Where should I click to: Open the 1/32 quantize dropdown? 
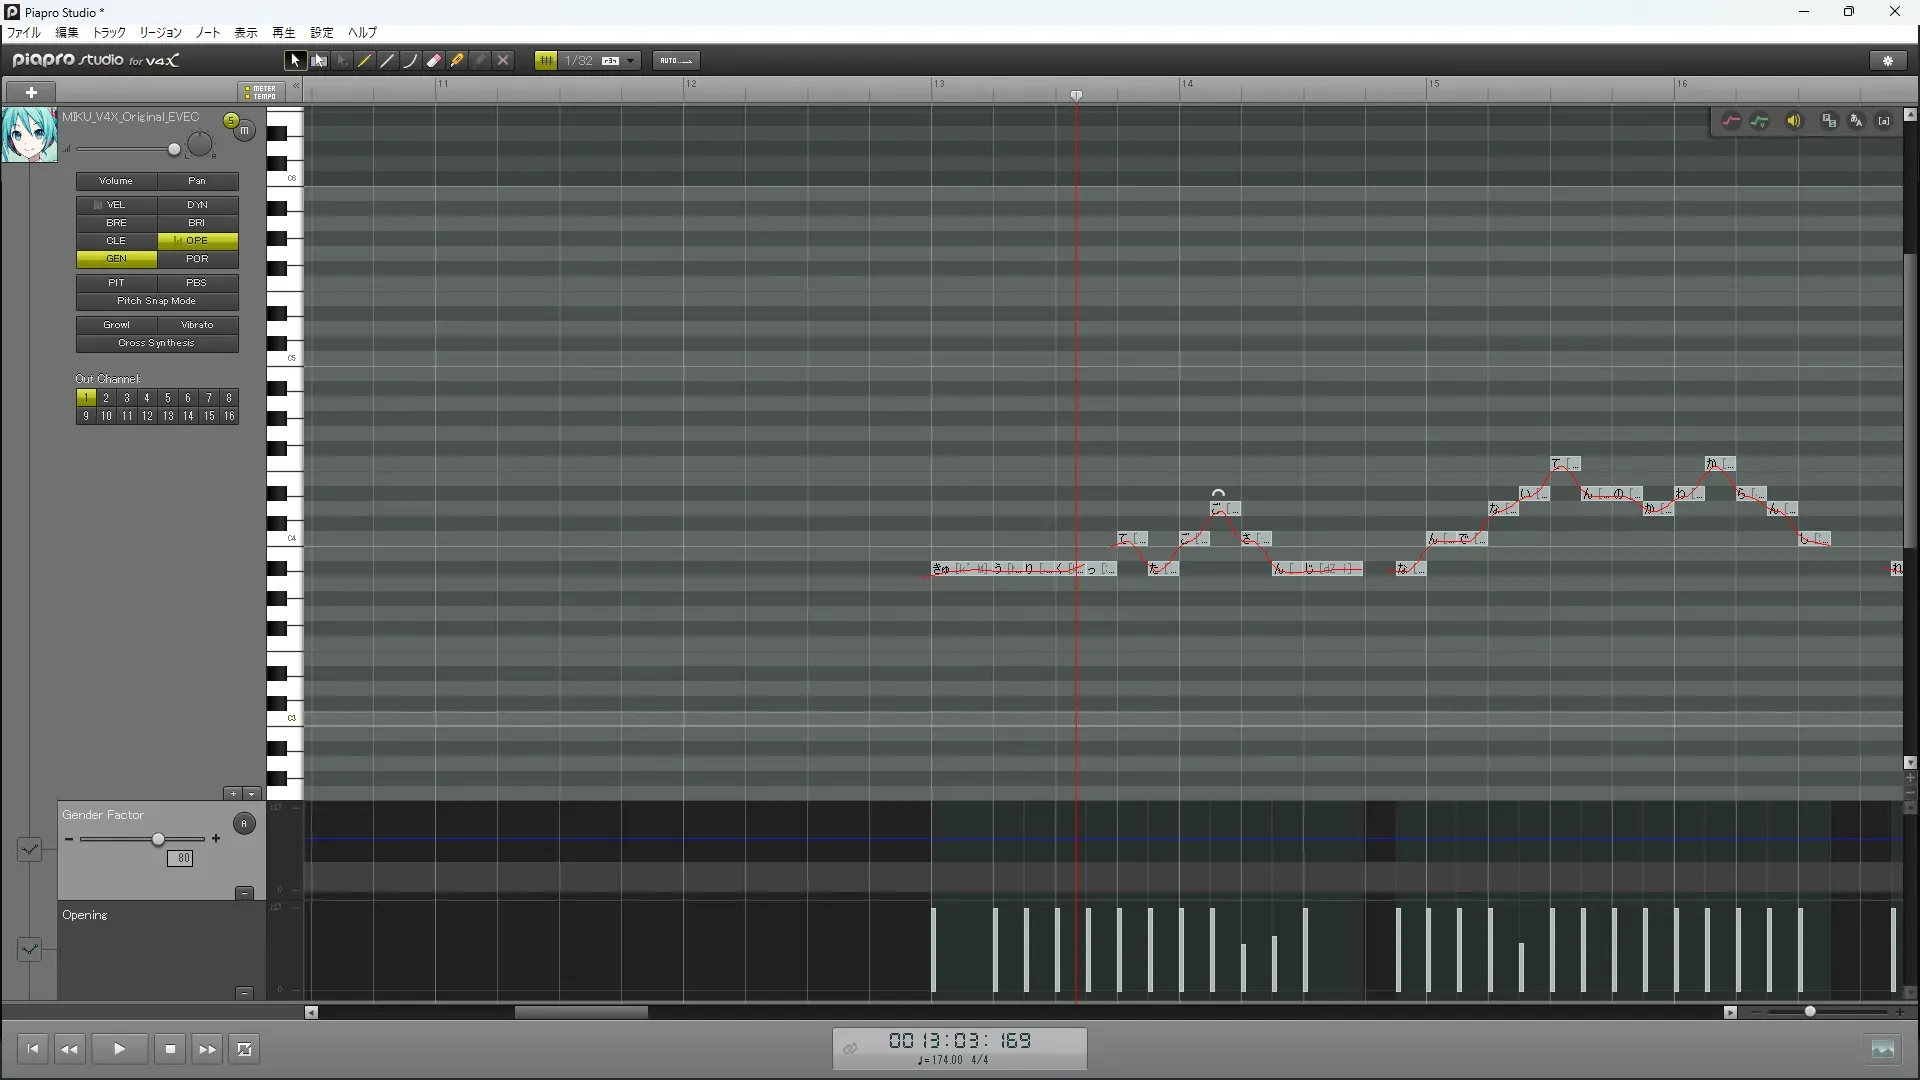pyautogui.click(x=631, y=61)
